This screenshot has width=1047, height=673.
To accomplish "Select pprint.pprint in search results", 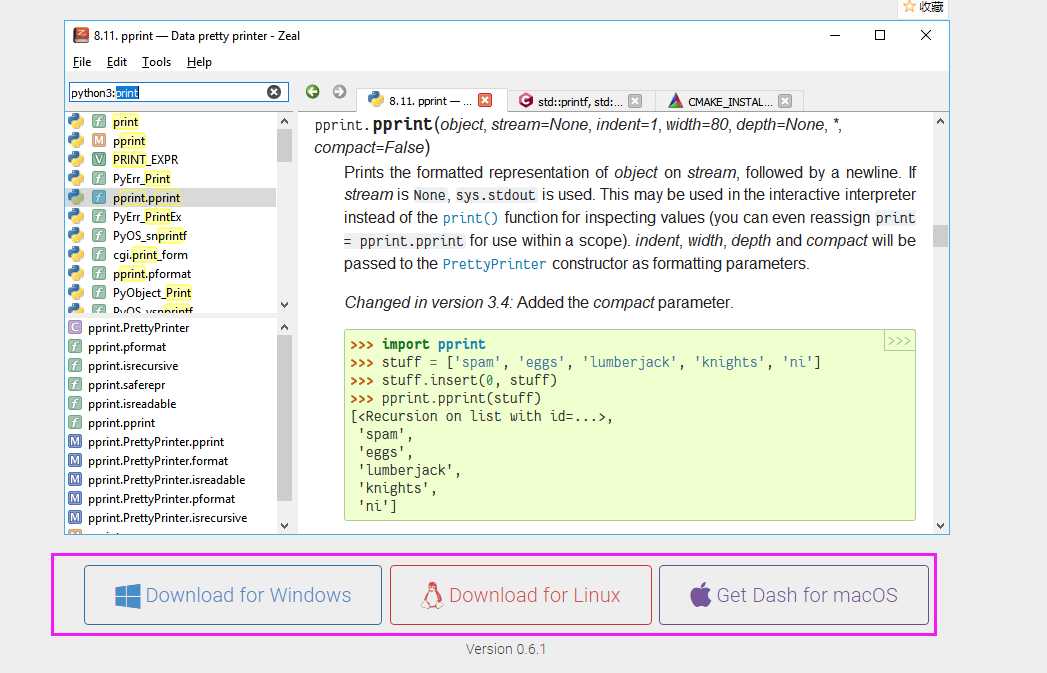I will tap(172, 198).
